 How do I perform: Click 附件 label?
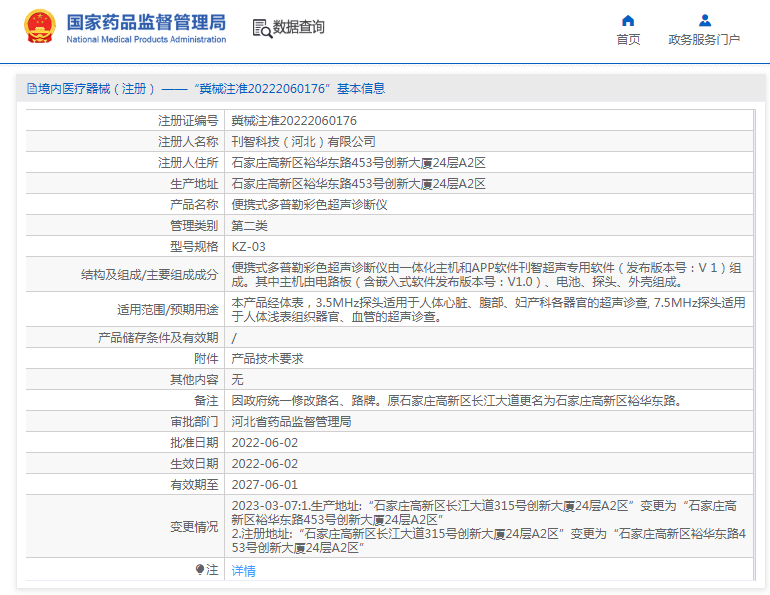tap(206, 359)
